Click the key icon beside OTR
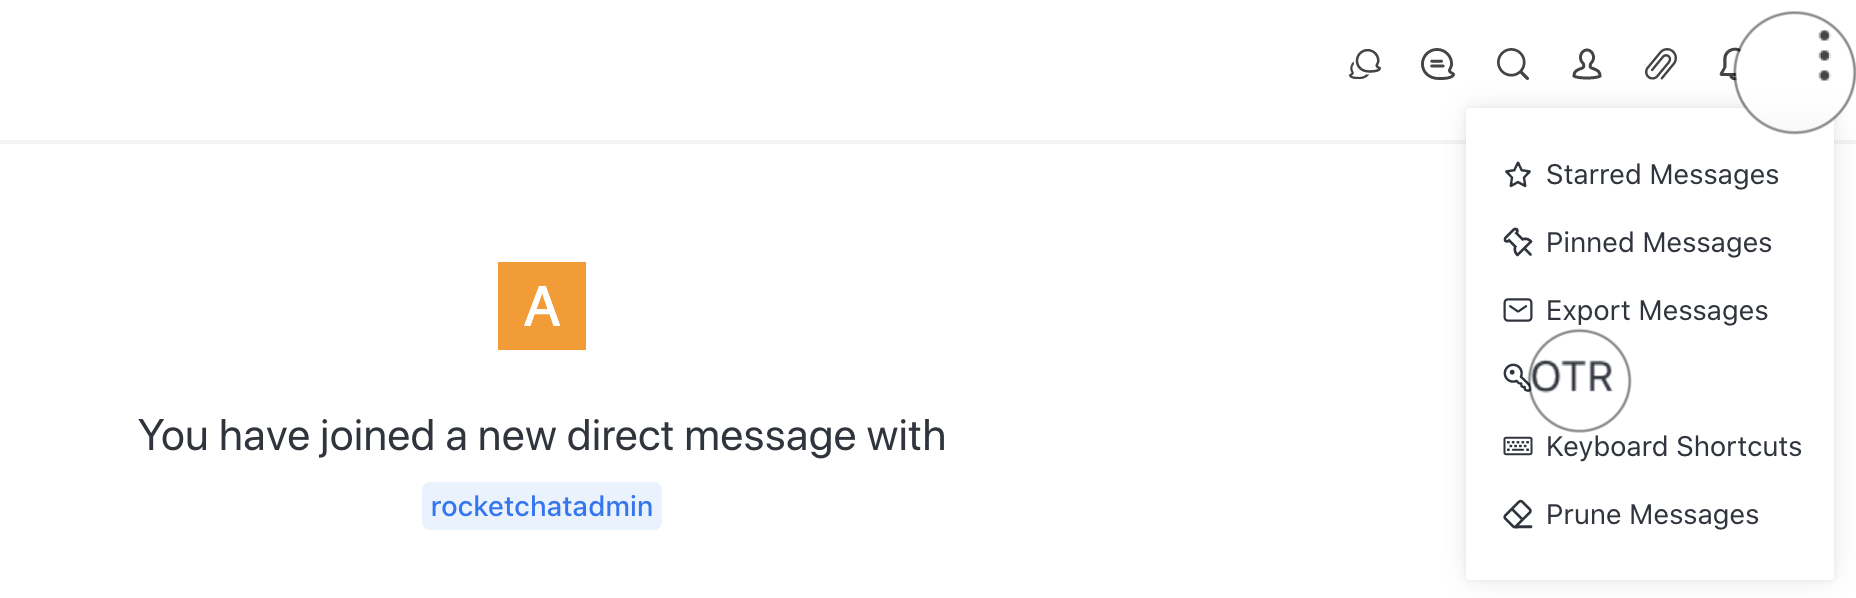1856x598 pixels. [1516, 377]
